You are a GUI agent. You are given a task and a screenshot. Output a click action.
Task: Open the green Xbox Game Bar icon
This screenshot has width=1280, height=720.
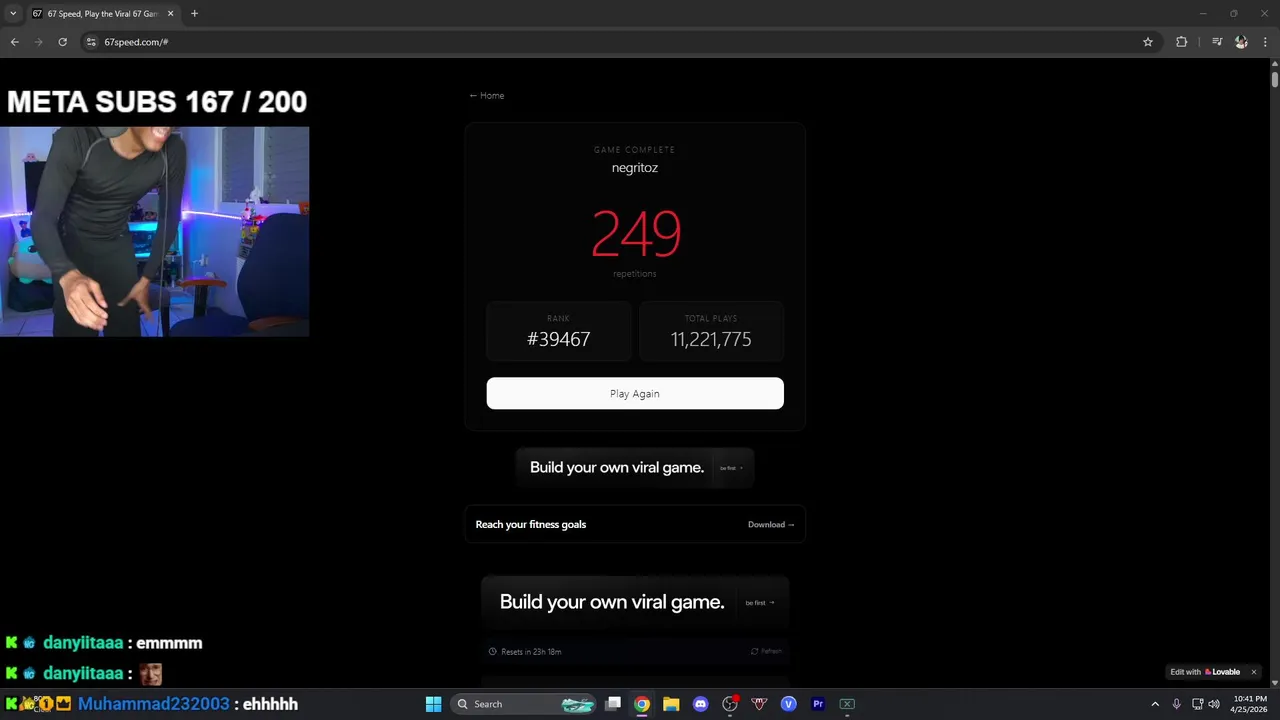(x=847, y=704)
